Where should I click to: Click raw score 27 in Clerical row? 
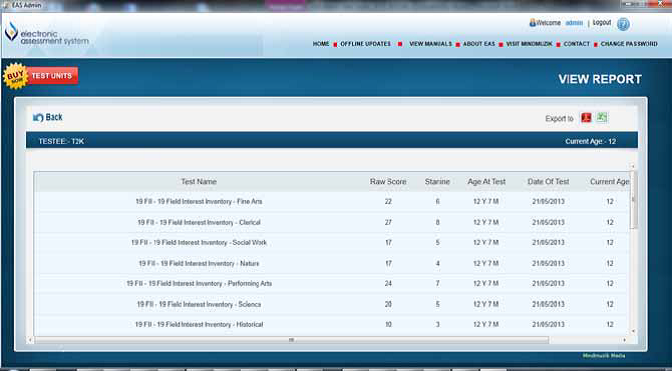pyautogui.click(x=388, y=222)
